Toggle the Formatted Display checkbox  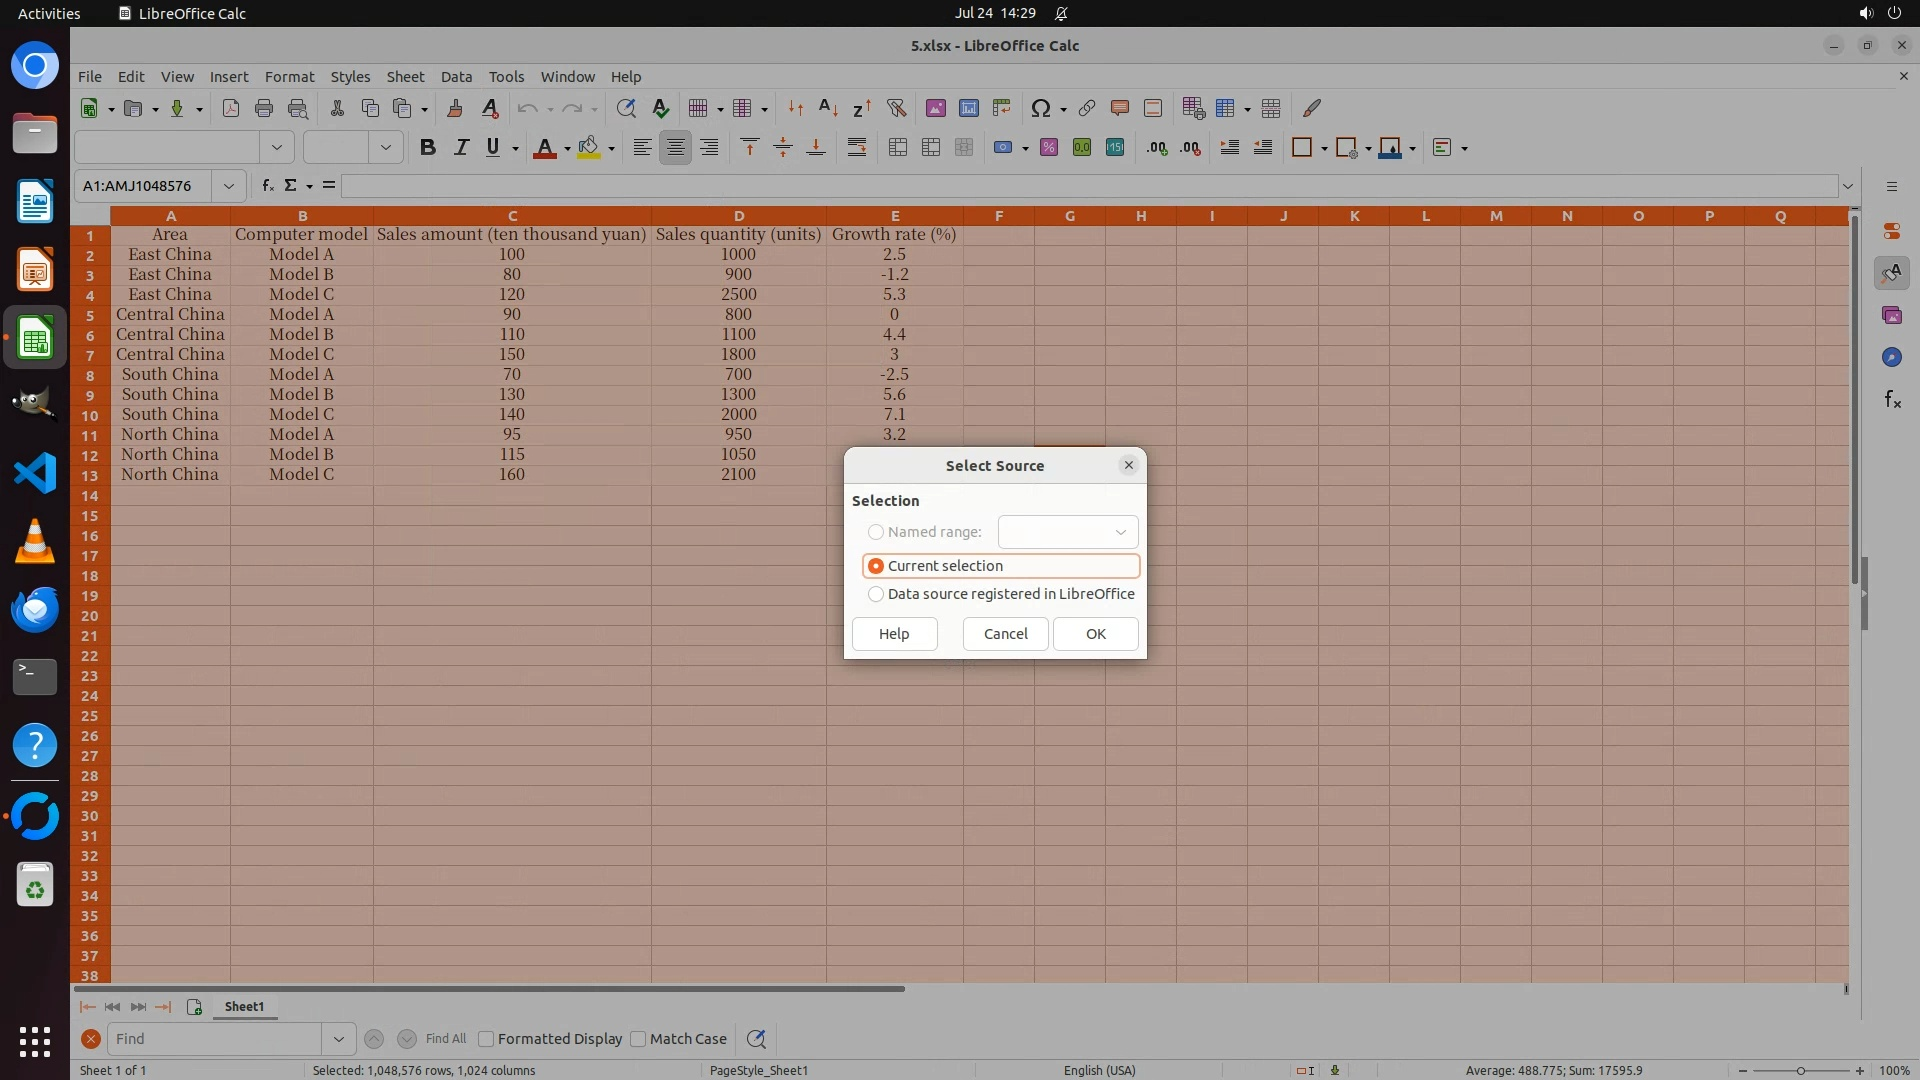(486, 1039)
